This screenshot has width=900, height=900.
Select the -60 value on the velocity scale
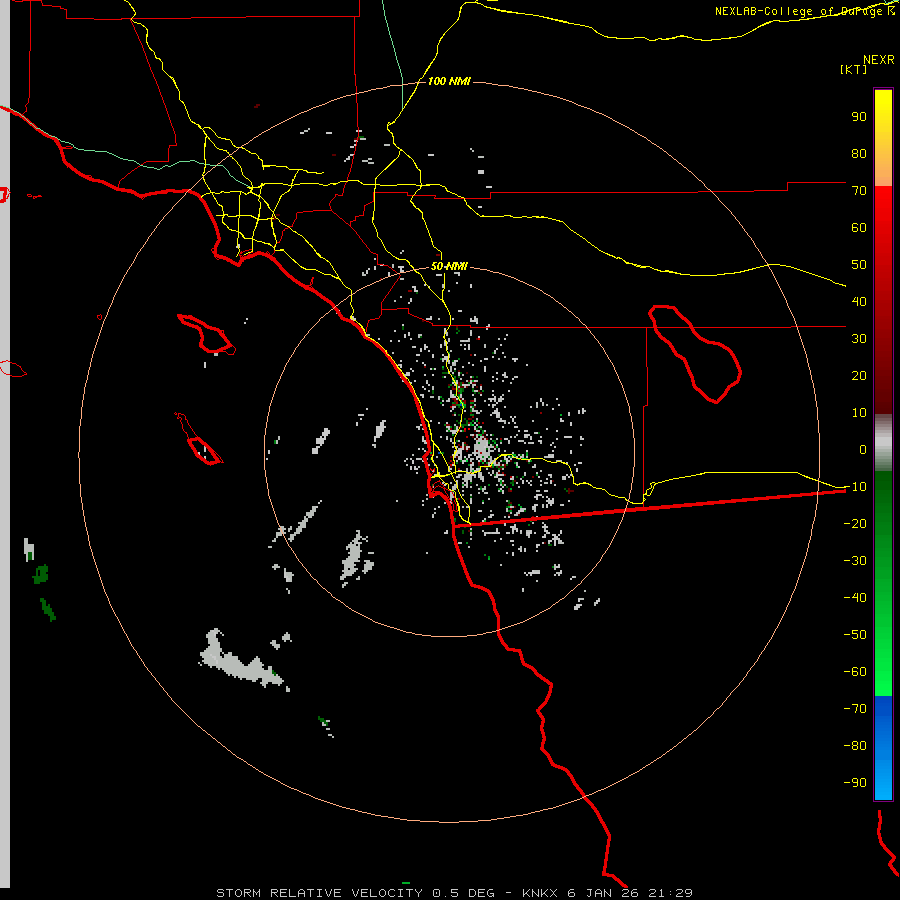click(x=855, y=672)
